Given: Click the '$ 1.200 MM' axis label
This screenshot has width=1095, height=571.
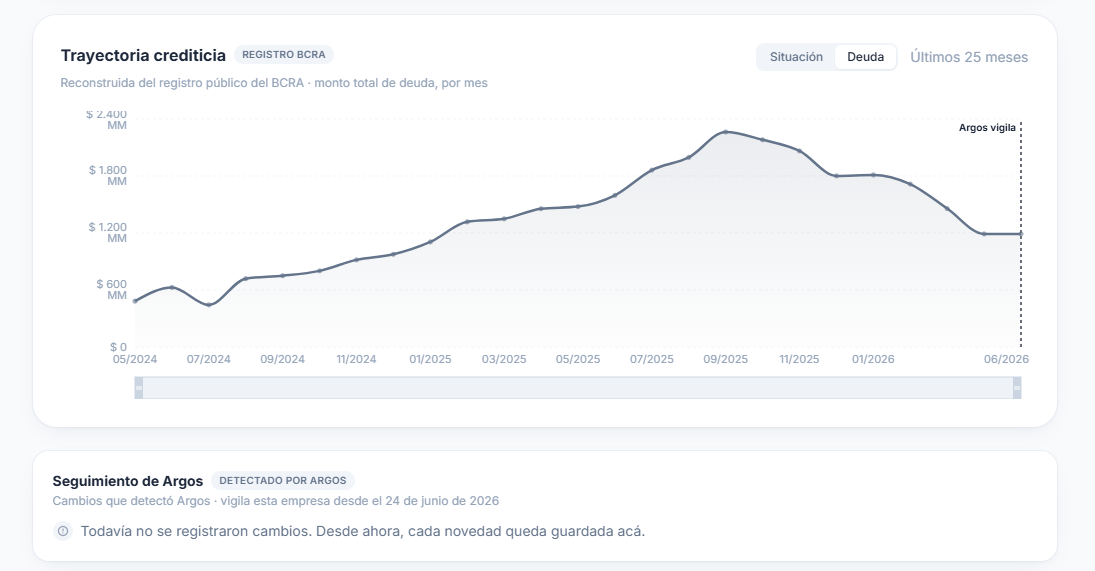Looking at the screenshot, I should (108, 232).
